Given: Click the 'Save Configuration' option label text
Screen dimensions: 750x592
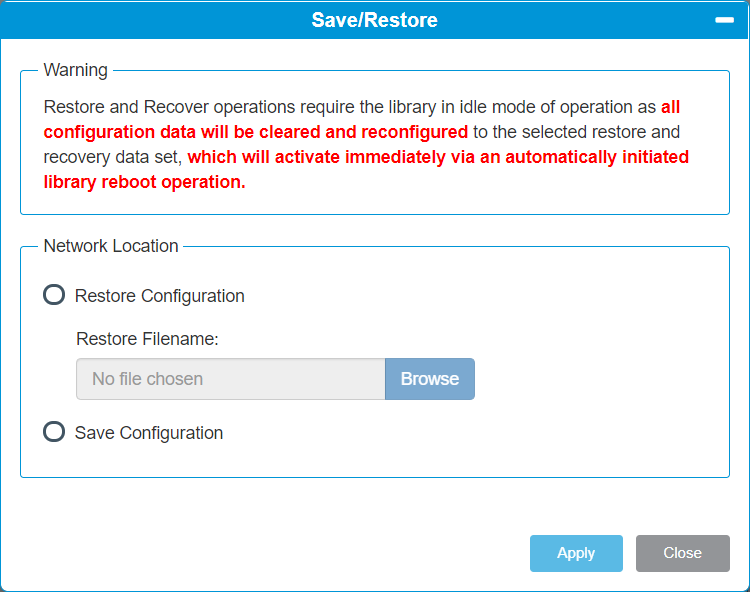Looking at the screenshot, I should (x=149, y=433).
